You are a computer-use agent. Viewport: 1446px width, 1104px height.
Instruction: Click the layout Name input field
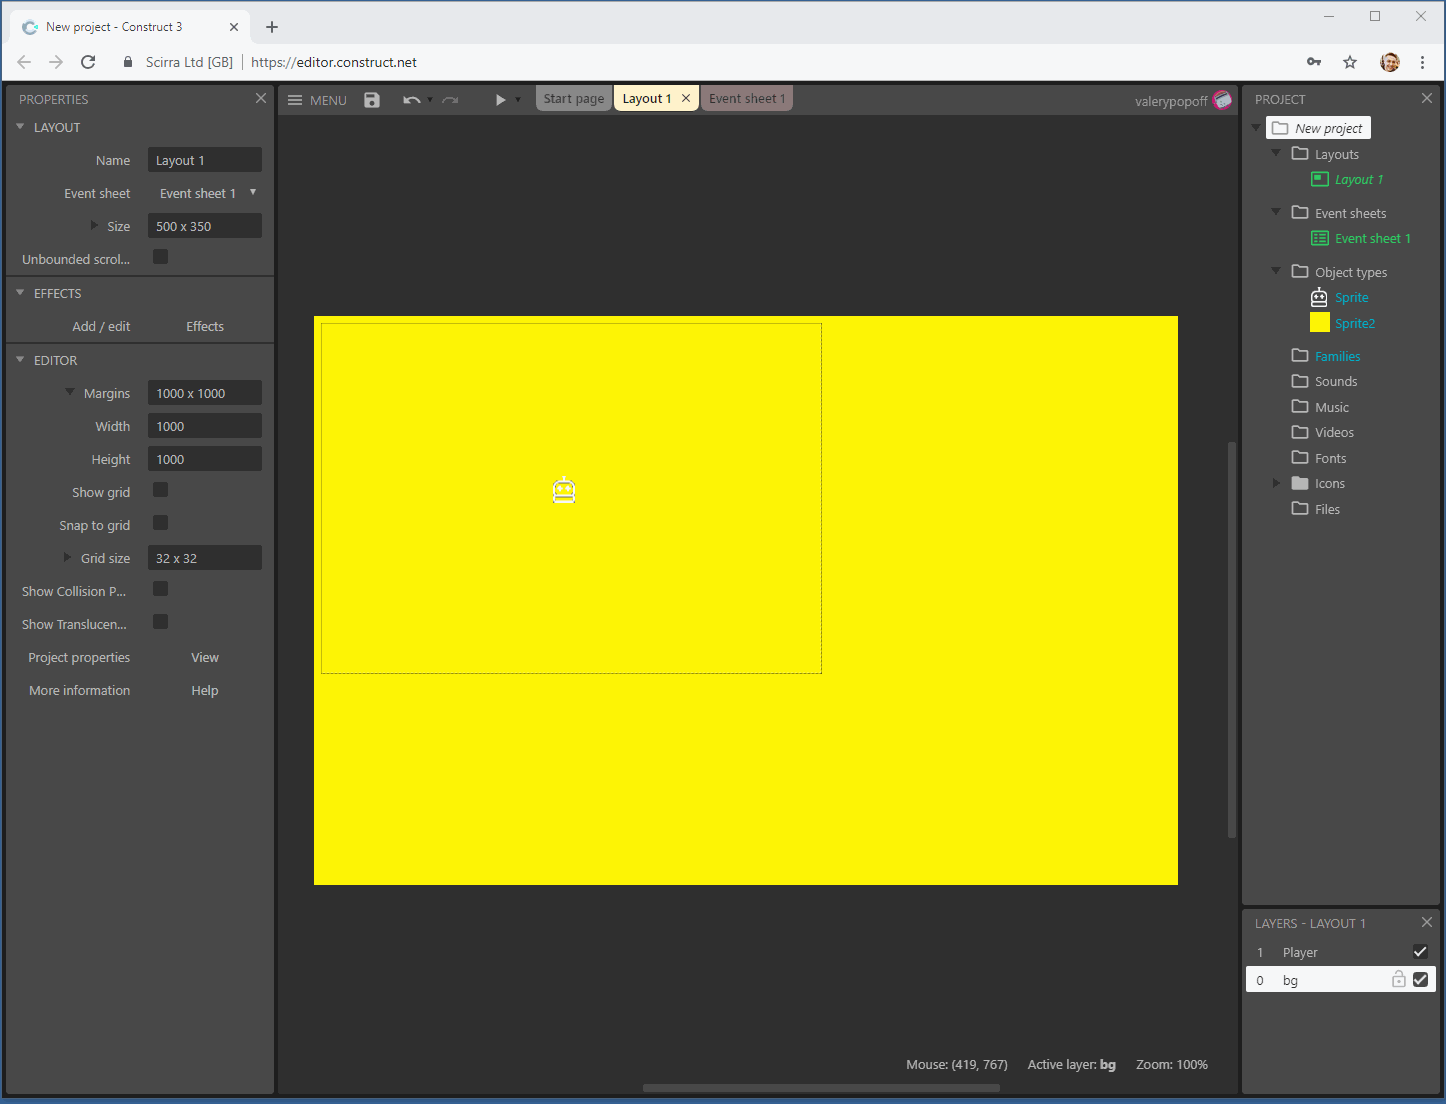[x=204, y=159]
